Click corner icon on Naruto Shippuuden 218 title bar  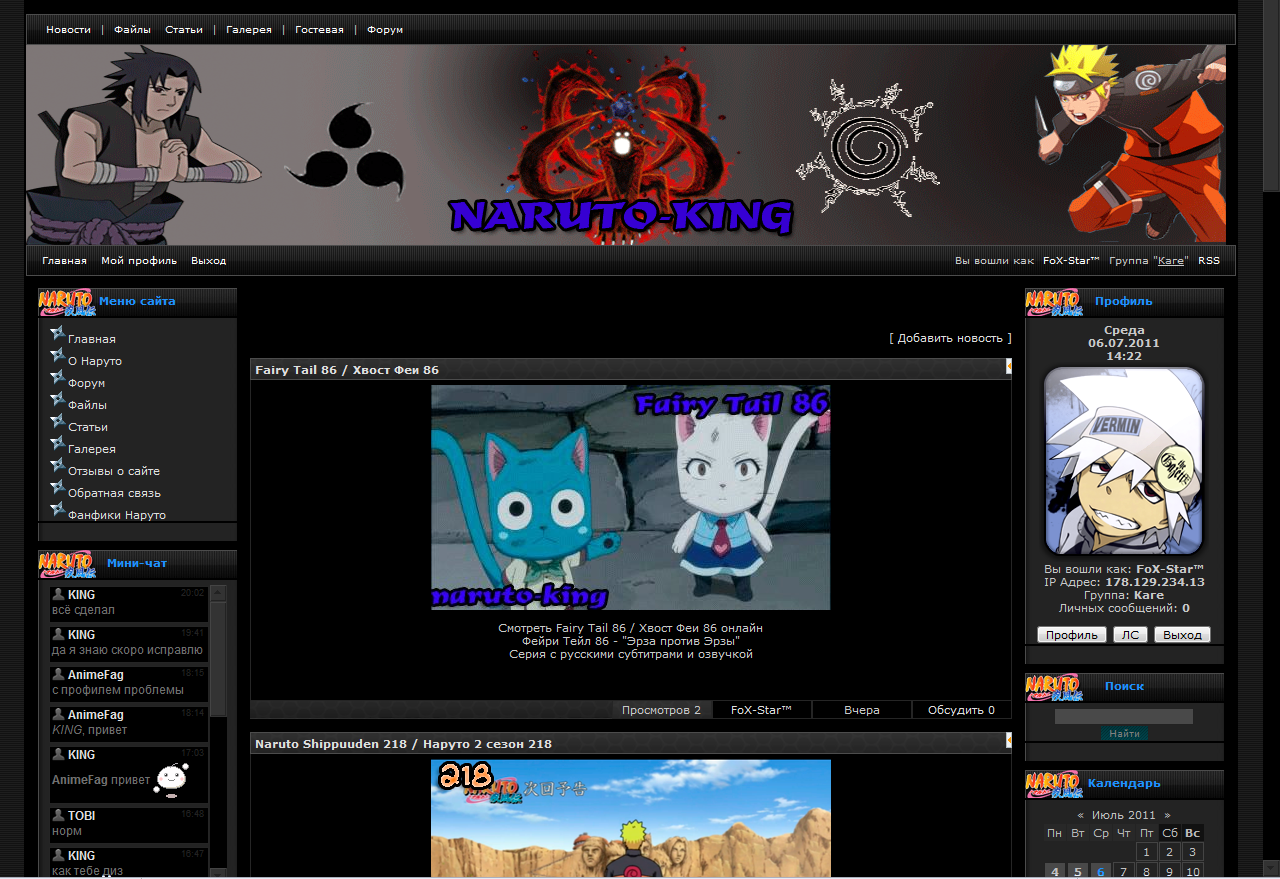click(x=1008, y=741)
